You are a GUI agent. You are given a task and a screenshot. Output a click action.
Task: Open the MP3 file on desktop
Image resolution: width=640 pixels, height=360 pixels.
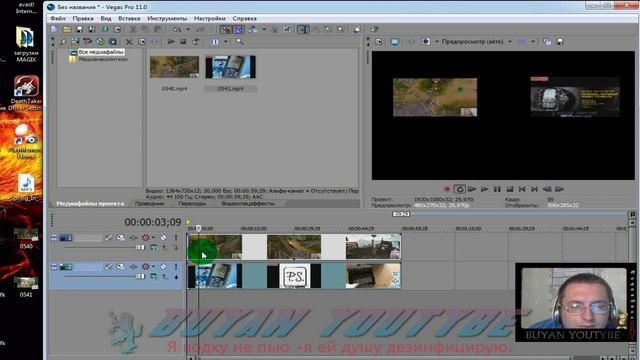(26, 188)
